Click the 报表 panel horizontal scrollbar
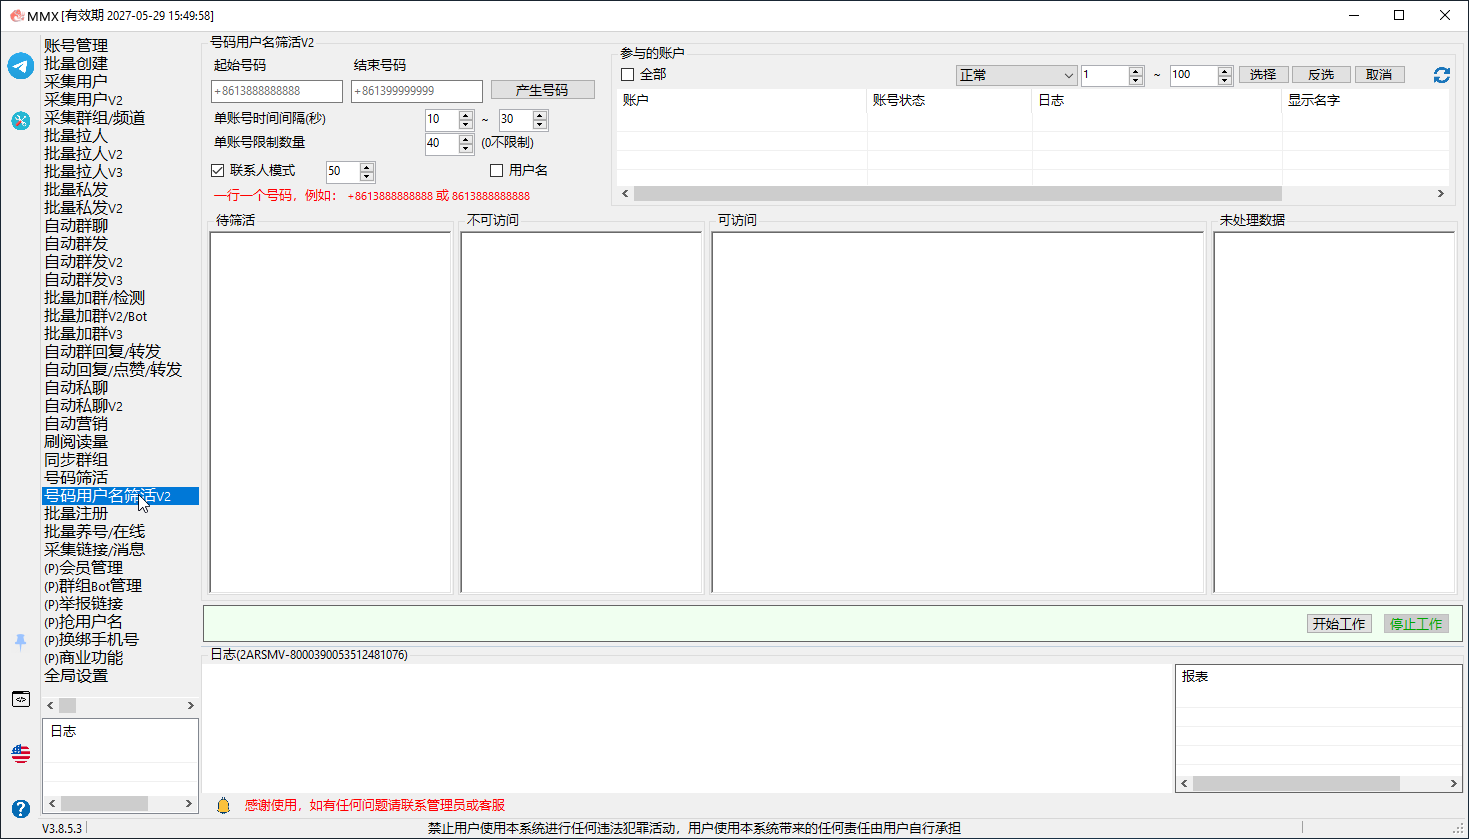1469x839 pixels. click(x=1296, y=784)
